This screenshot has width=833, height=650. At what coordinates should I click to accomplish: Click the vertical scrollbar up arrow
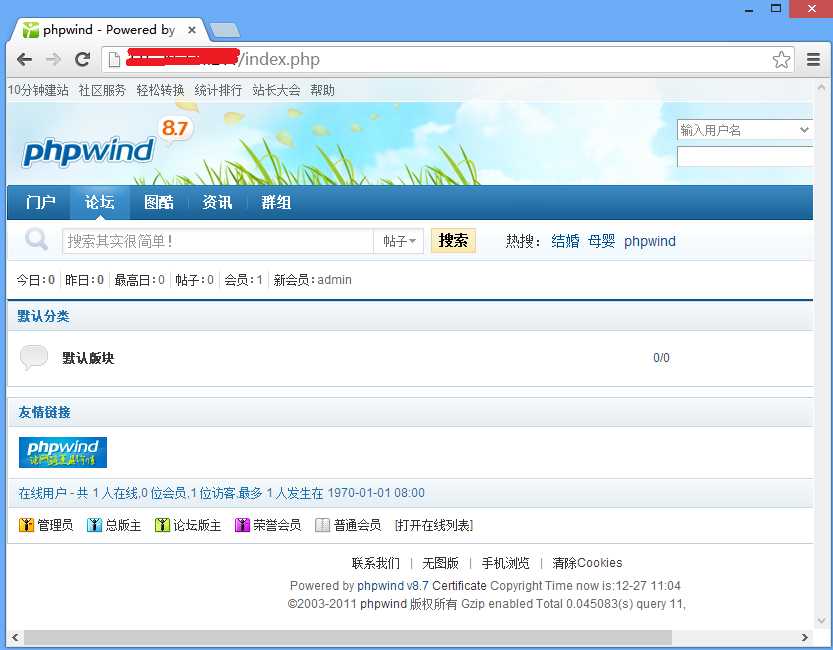(821, 87)
